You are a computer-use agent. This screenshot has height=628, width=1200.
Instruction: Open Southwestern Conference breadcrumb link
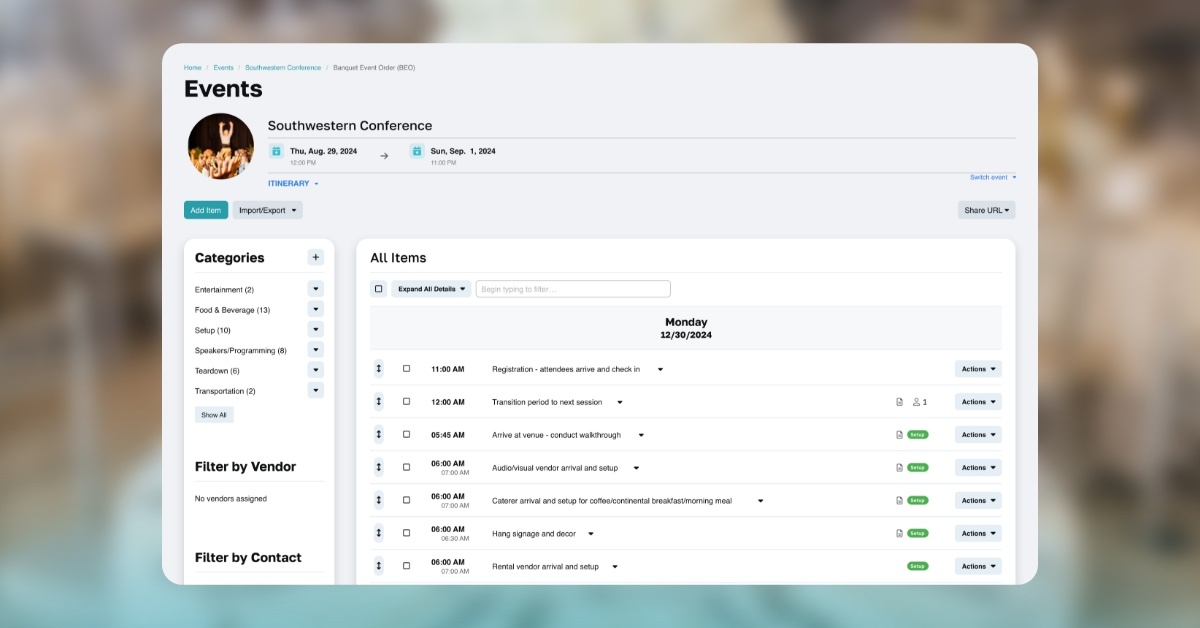click(283, 68)
